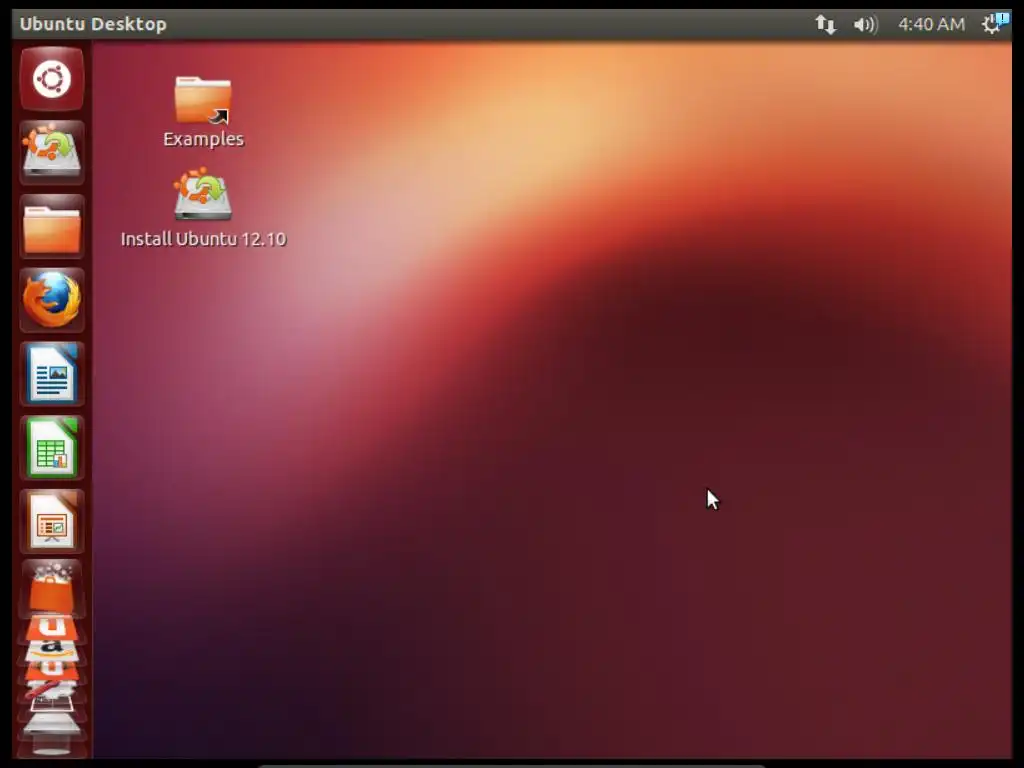The width and height of the screenshot is (1024, 768).
Task: Click the Ubuntu Desktop title in the top panel
Action: [93, 24]
